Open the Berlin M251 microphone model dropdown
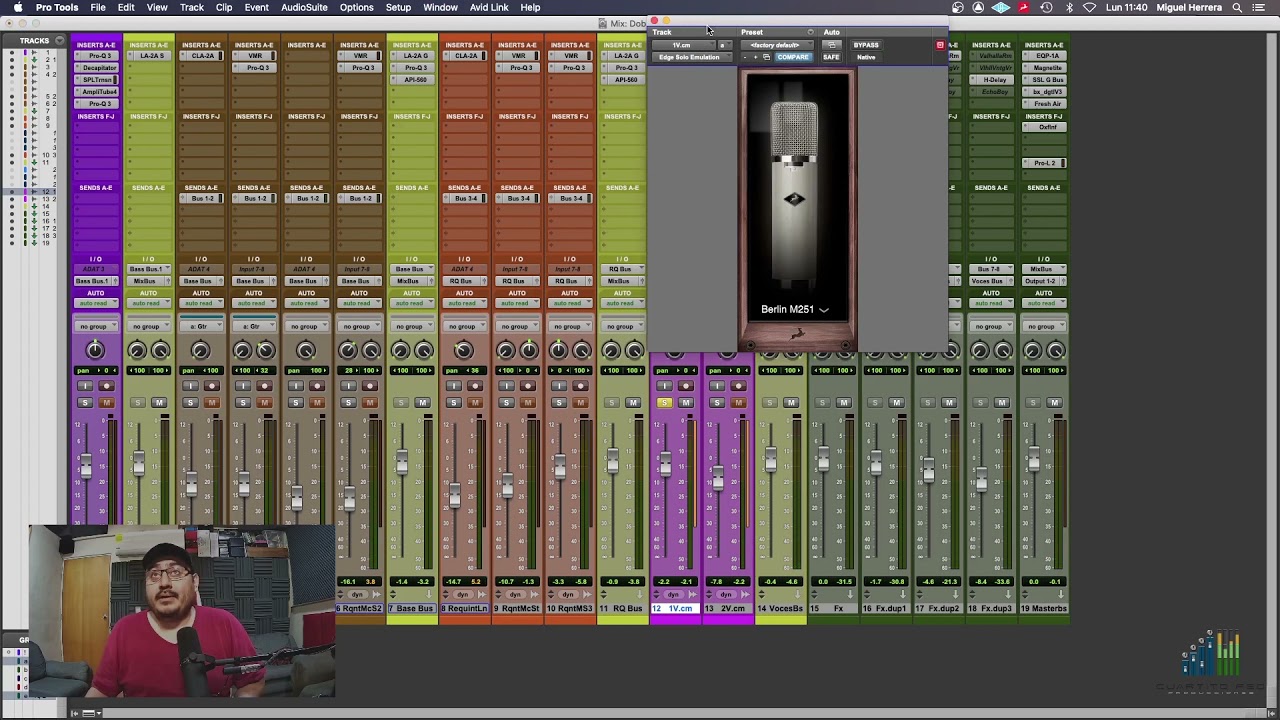The width and height of the screenshot is (1280, 720). (x=795, y=310)
